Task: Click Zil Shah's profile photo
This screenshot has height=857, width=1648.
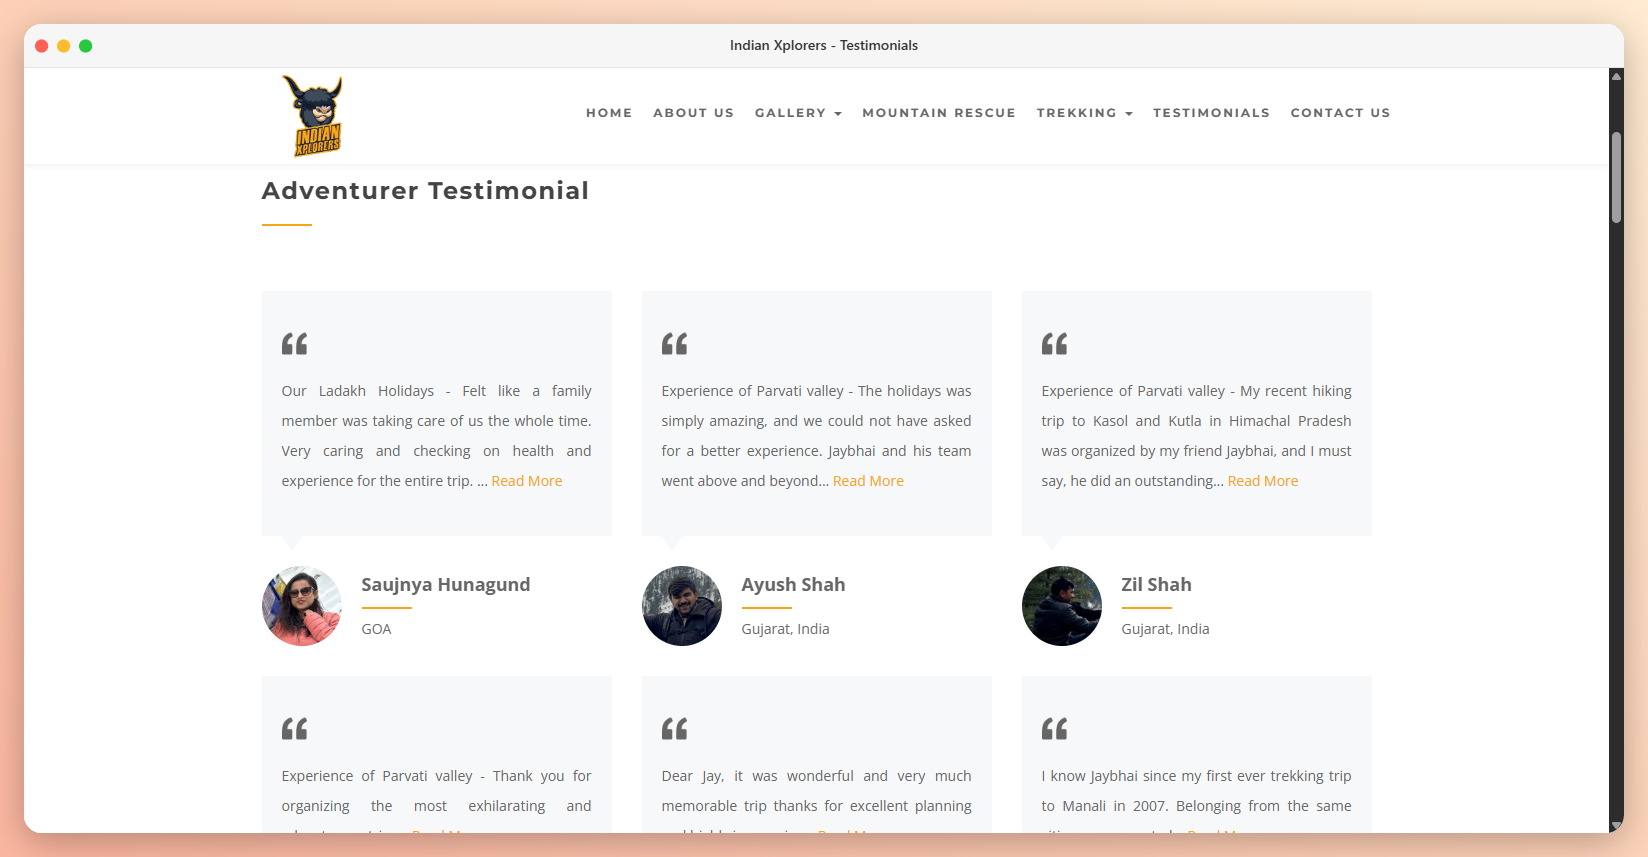Action: tap(1062, 606)
